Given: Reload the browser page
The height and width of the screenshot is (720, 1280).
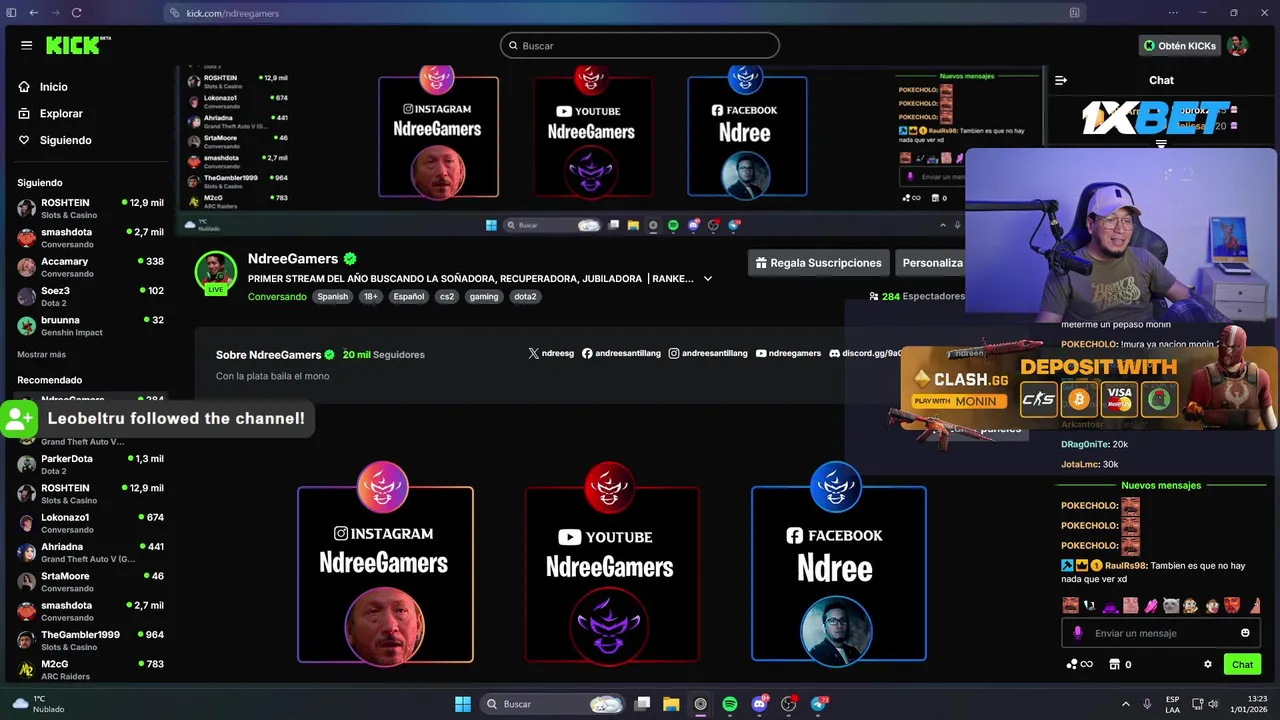Looking at the screenshot, I should pyautogui.click(x=76, y=13).
